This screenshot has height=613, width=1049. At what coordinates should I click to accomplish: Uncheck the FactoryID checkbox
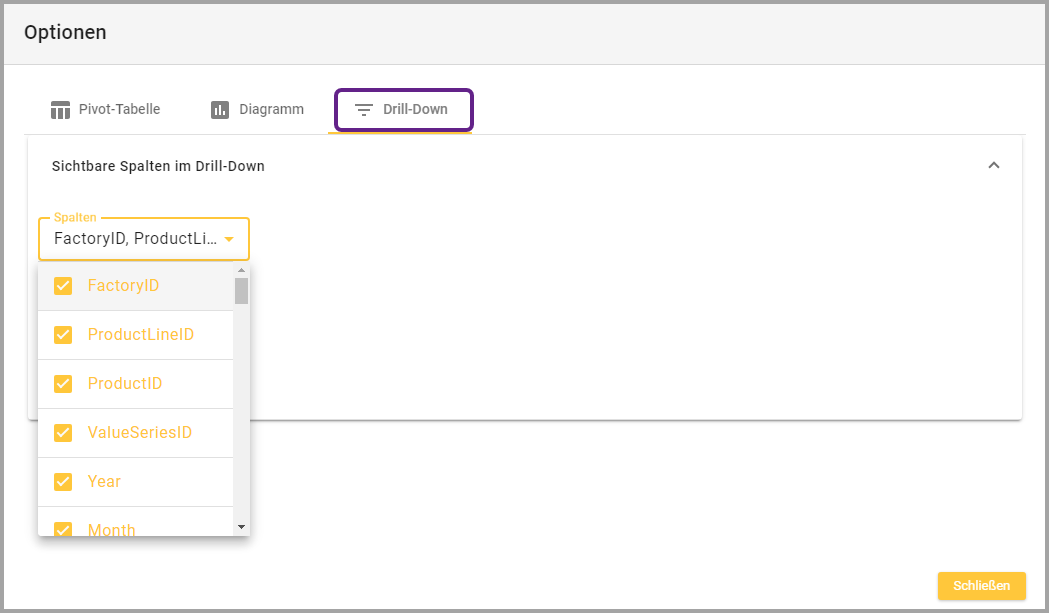[x=63, y=286]
